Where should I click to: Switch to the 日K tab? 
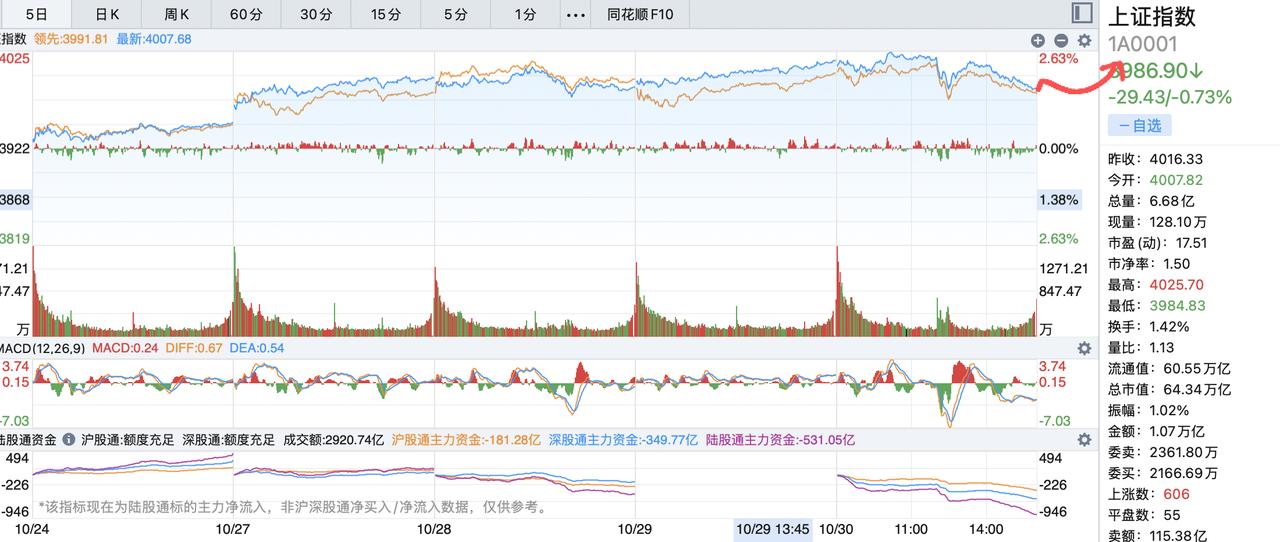[107, 14]
